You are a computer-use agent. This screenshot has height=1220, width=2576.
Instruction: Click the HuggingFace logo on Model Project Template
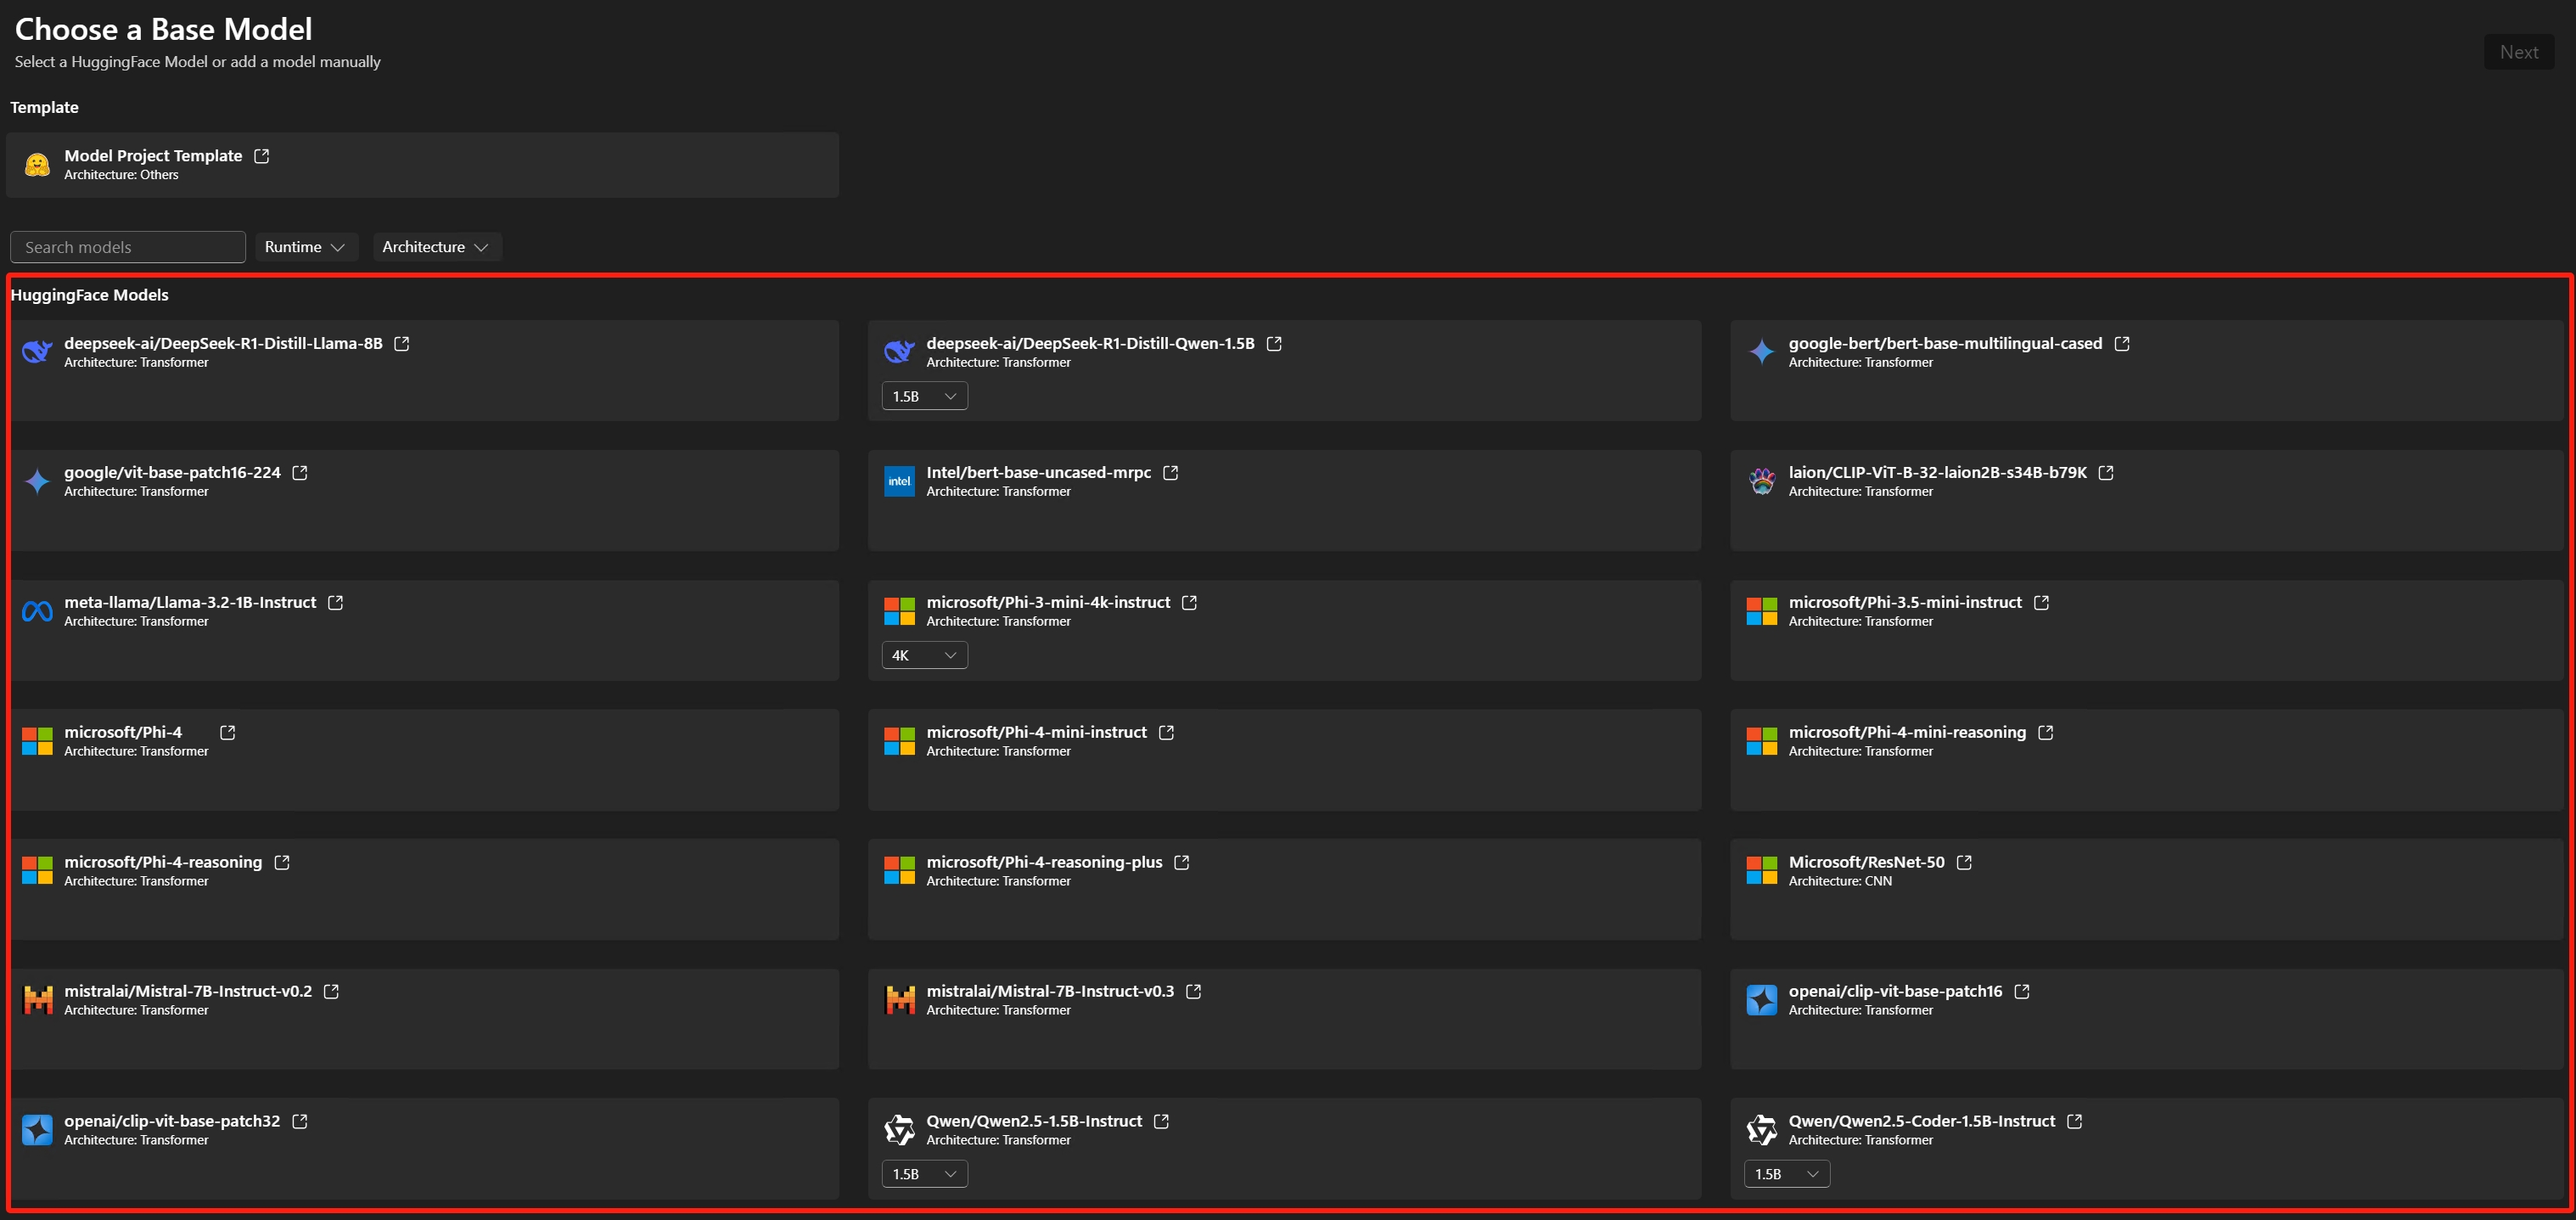37,164
